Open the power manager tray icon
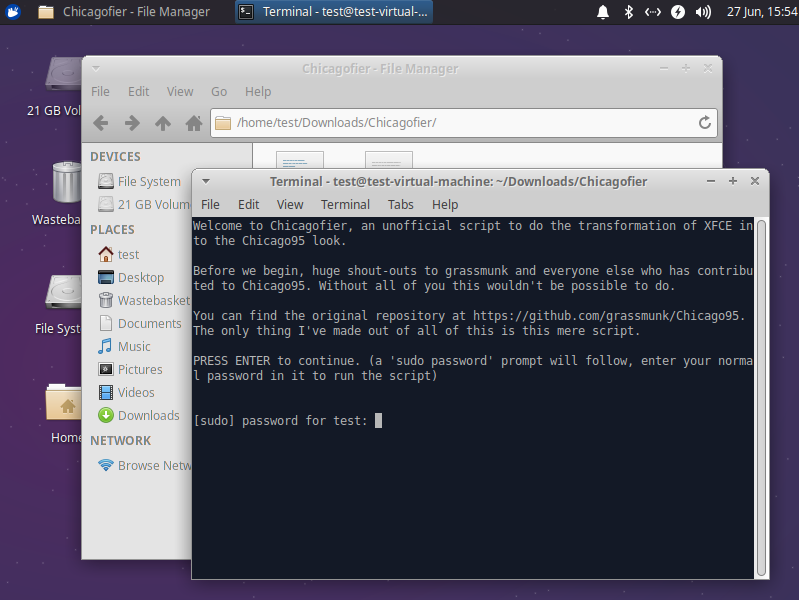Screen dimensions: 799x600 pyautogui.click(x=678, y=12)
